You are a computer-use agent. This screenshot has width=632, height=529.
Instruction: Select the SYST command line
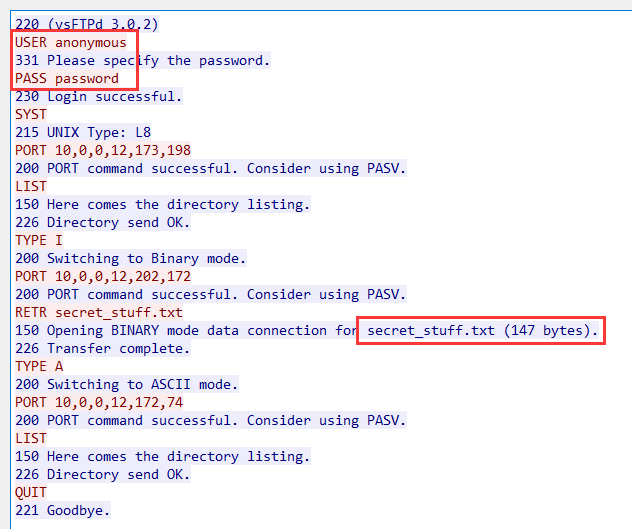30,114
